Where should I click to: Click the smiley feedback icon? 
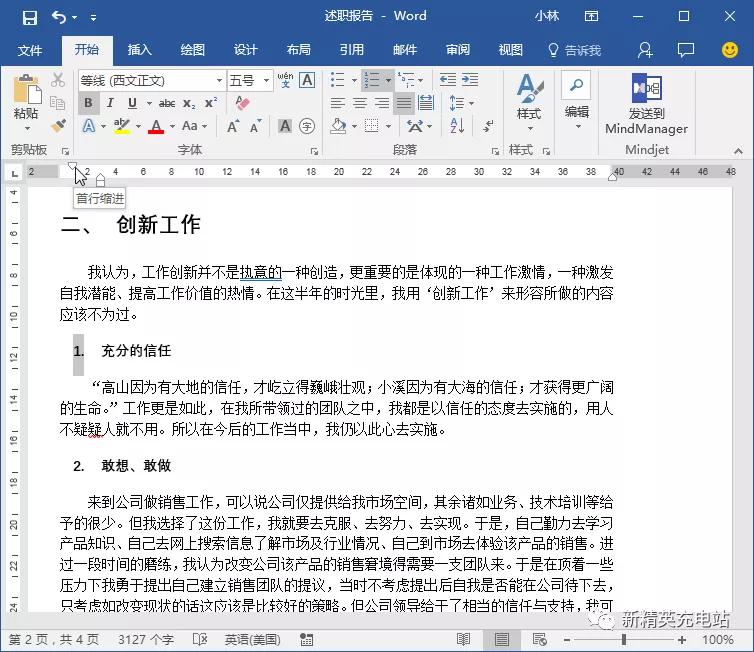730,50
